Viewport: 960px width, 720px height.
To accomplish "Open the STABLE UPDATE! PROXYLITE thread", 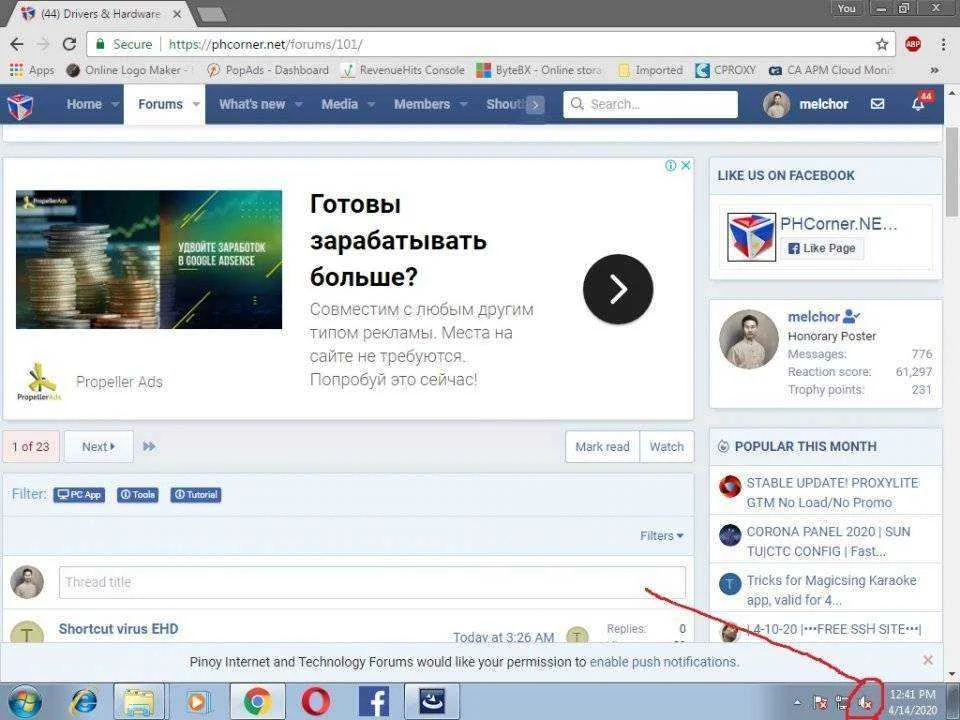I will click(x=832, y=492).
